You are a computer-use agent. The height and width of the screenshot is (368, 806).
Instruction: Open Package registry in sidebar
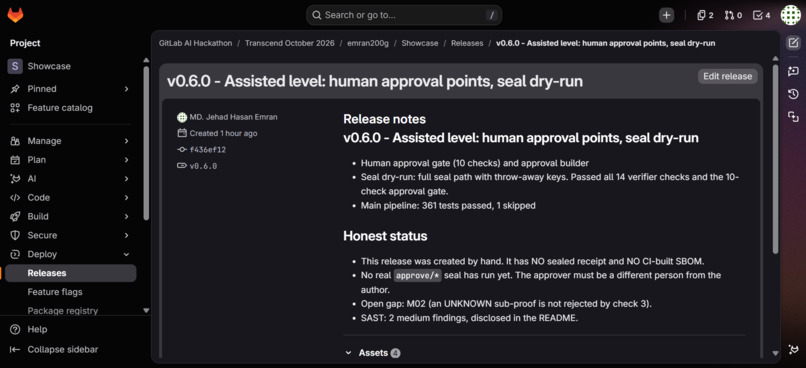tap(70, 310)
